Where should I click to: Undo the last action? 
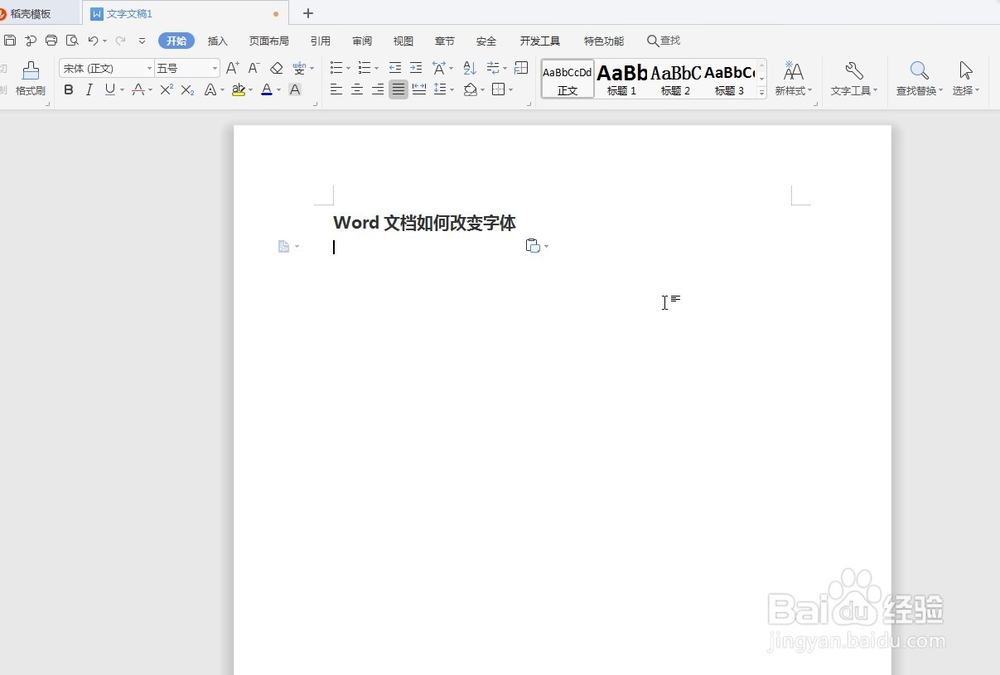coord(93,41)
